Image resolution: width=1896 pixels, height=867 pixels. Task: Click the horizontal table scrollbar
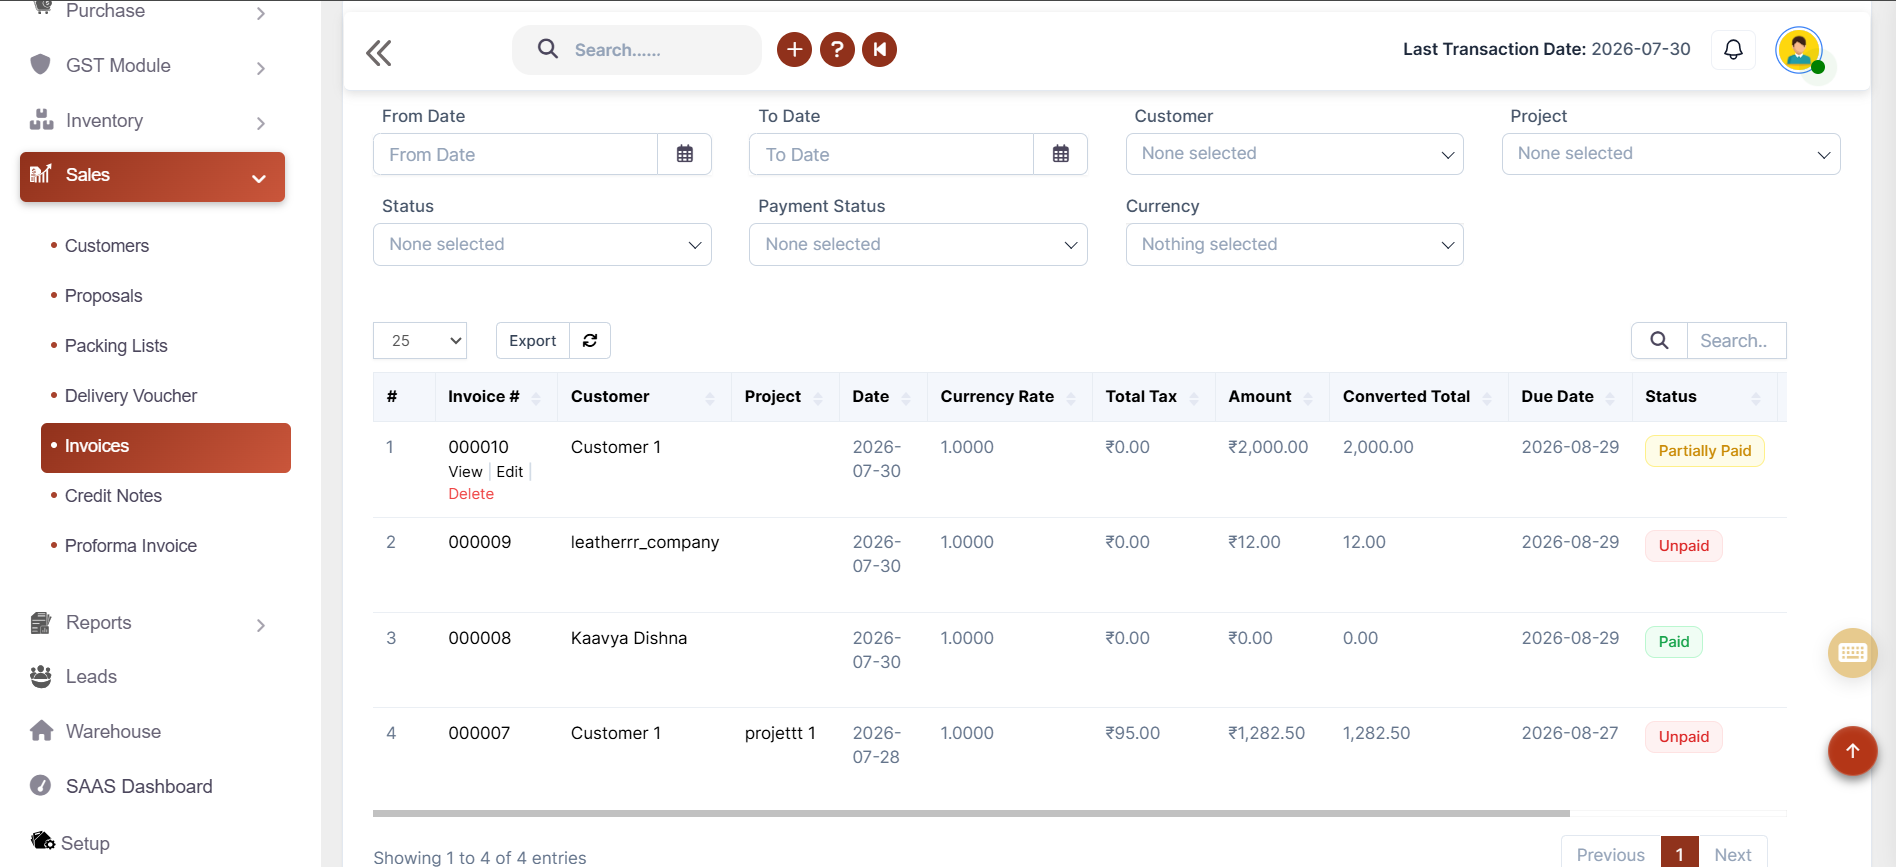tap(971, 813)
